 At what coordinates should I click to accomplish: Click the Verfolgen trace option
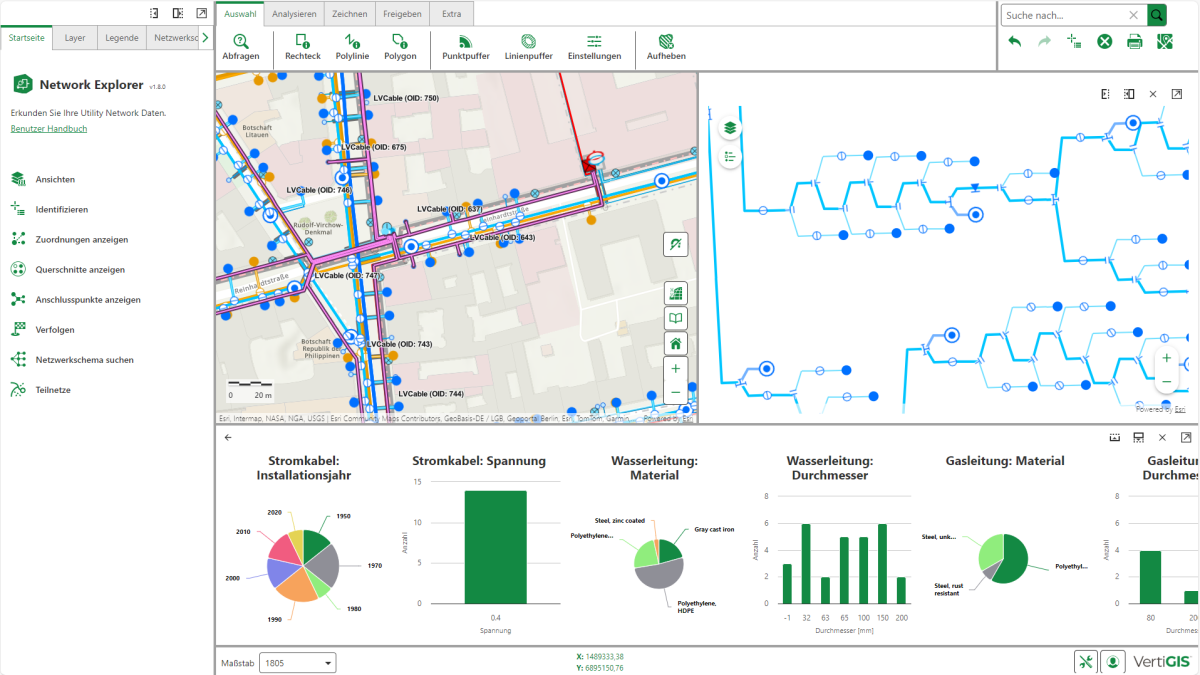[55, 330]
